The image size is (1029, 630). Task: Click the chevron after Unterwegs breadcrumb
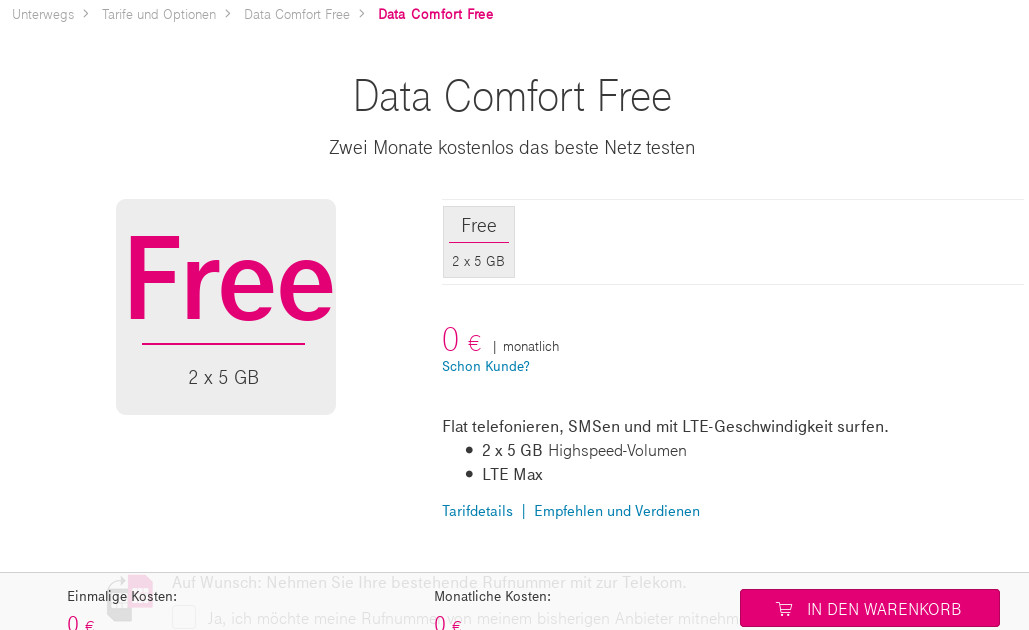click(86, 14)
